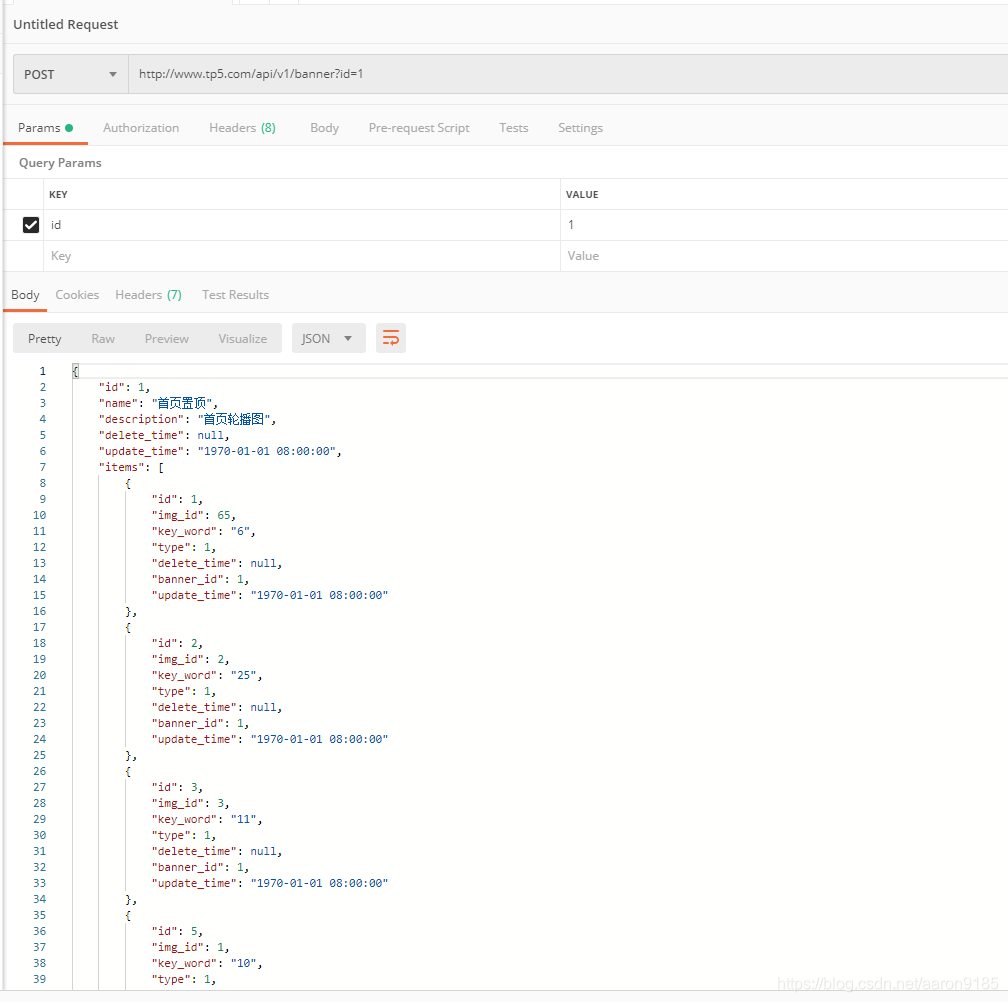Select the Tests tab
Image resolution: width=1008 pixels, height=1002 pixels.
coord(514,128)
